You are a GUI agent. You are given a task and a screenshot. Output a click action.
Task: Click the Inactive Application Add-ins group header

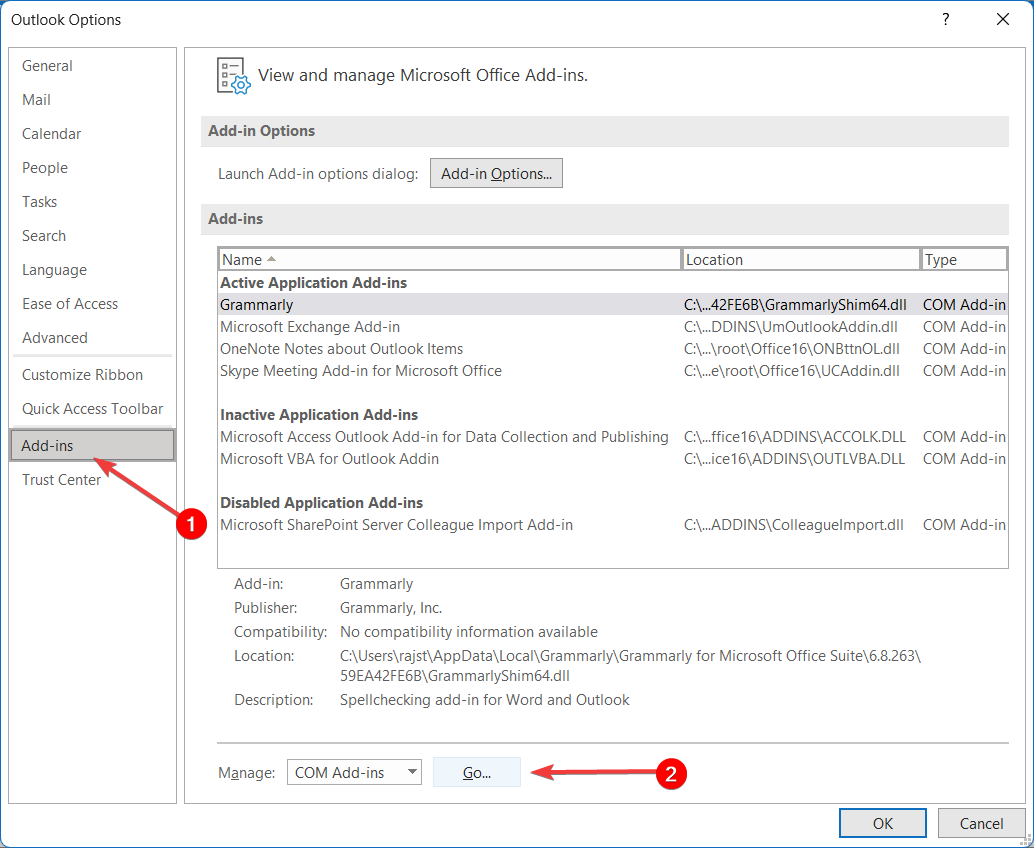pyautogui.click(x=319, y=415)
